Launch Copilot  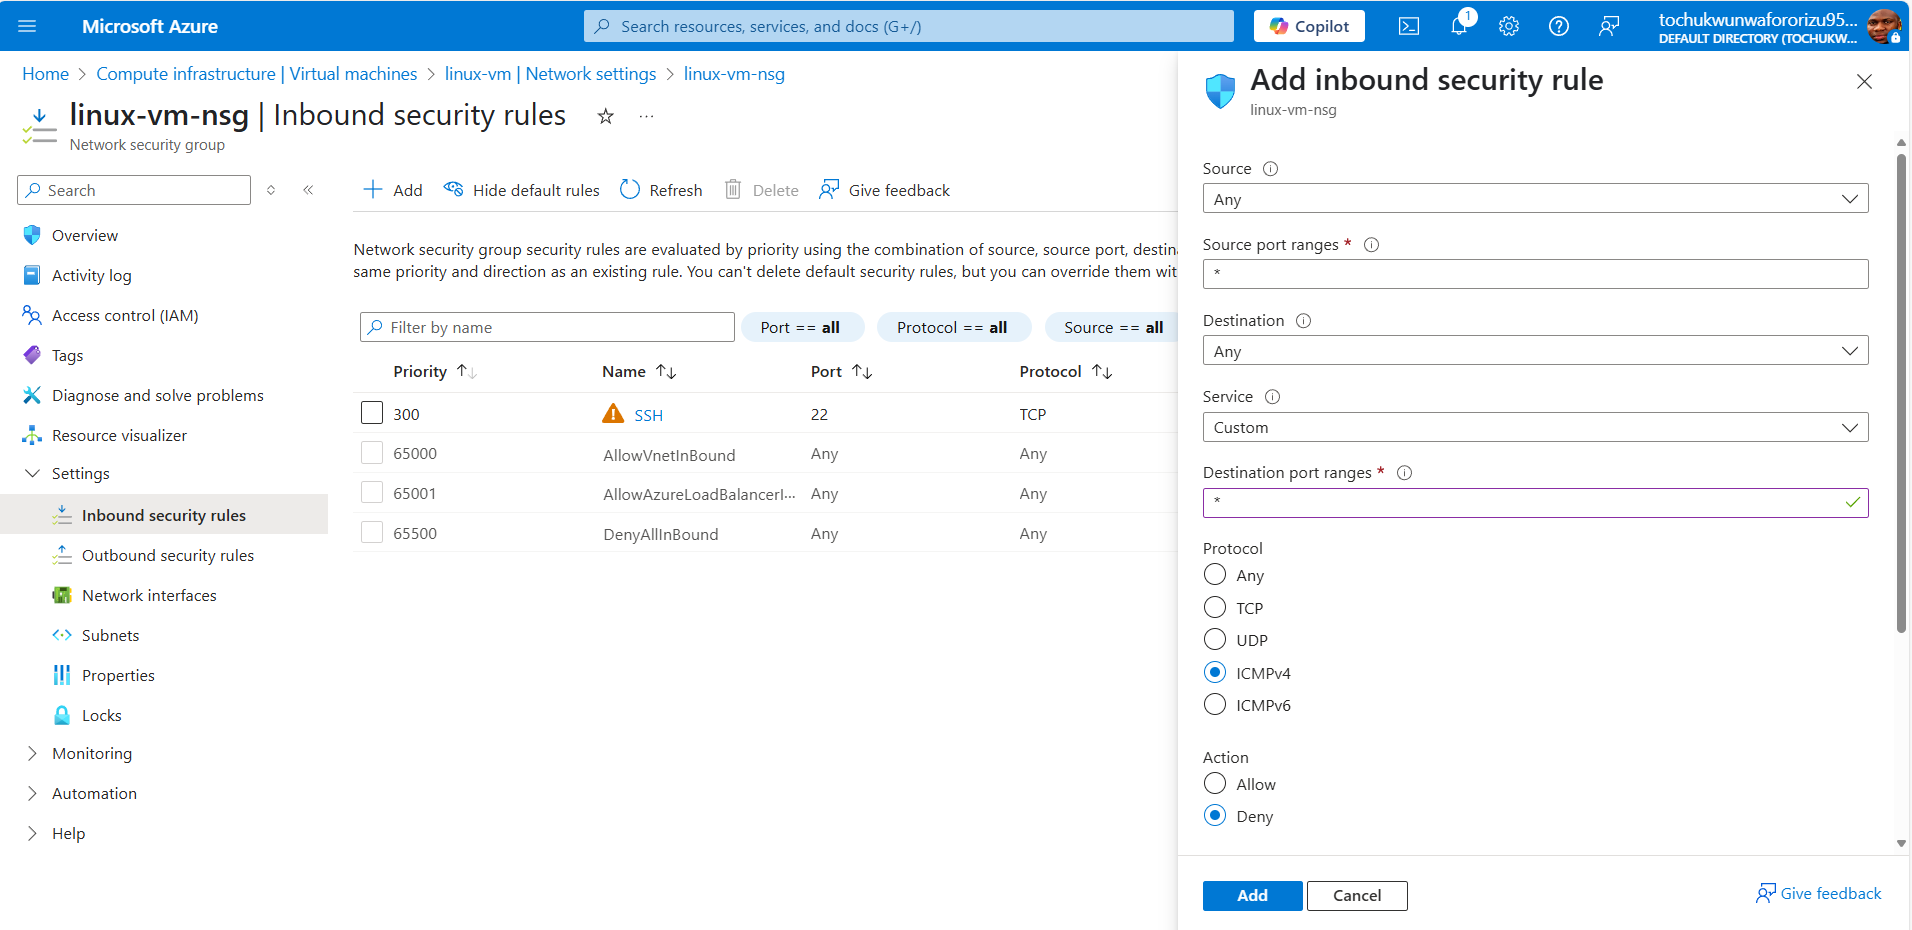coord(1309,26)
